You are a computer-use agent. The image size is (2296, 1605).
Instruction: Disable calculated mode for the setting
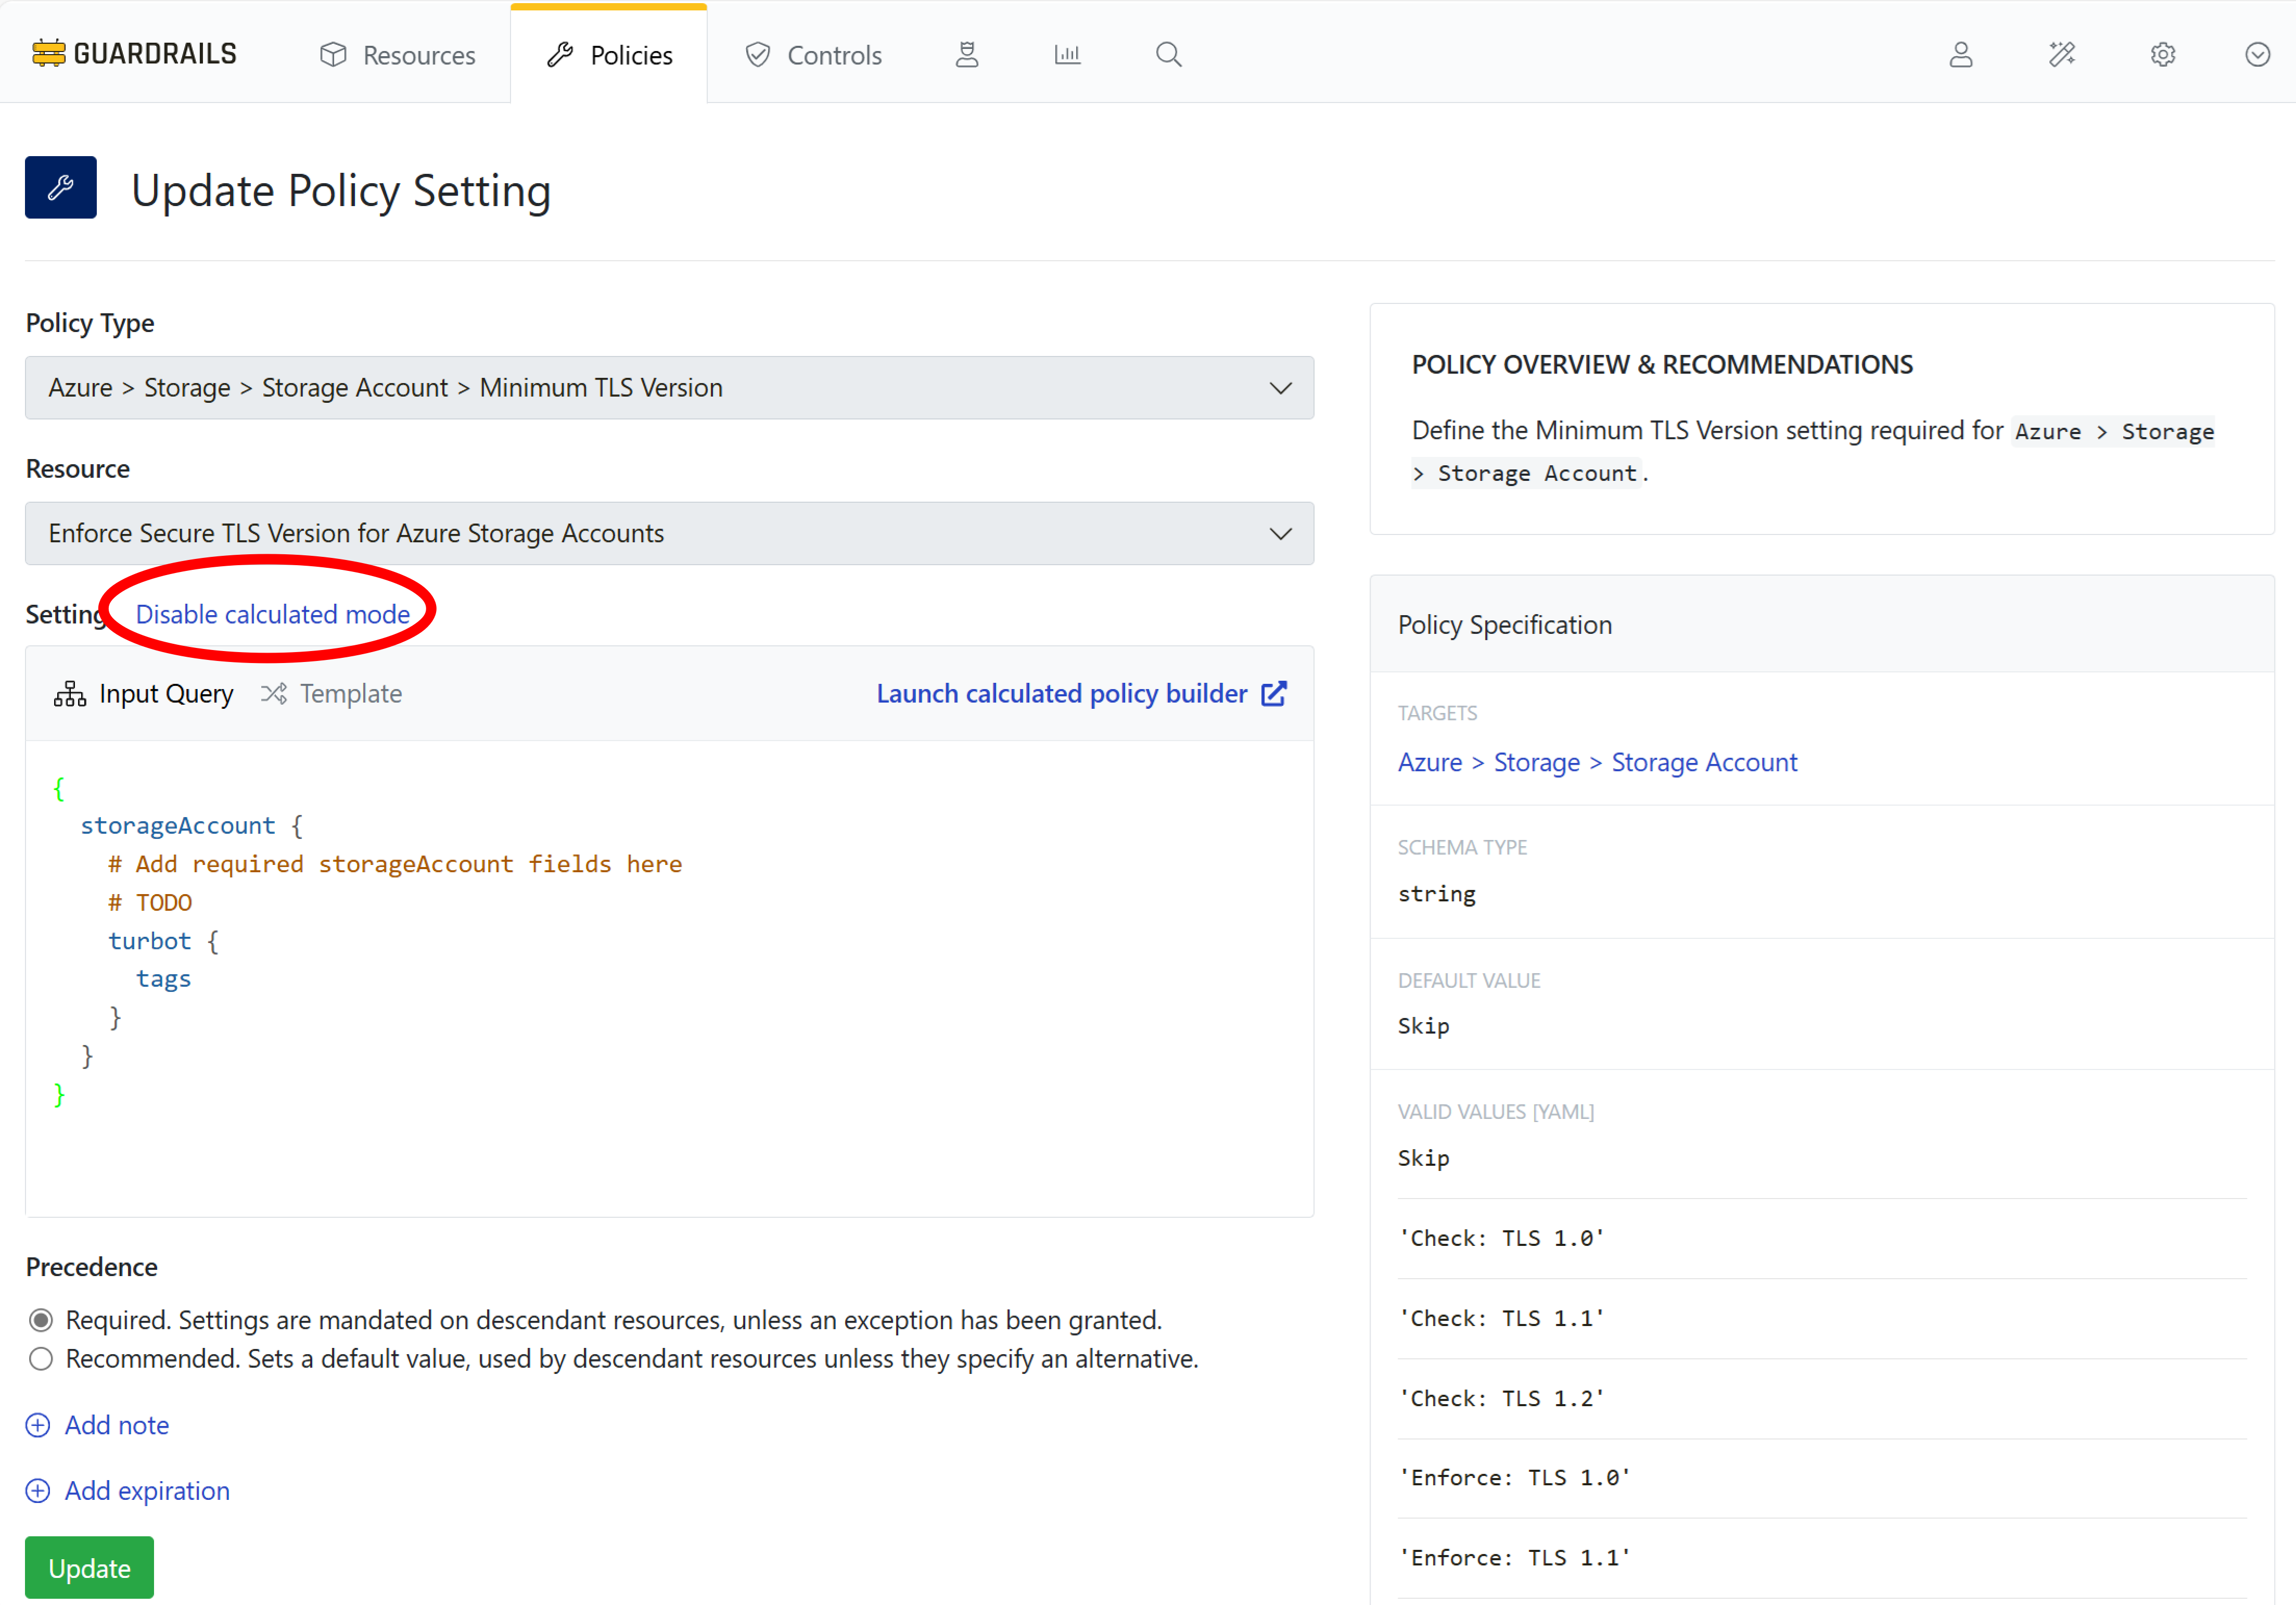coord(273,614)
